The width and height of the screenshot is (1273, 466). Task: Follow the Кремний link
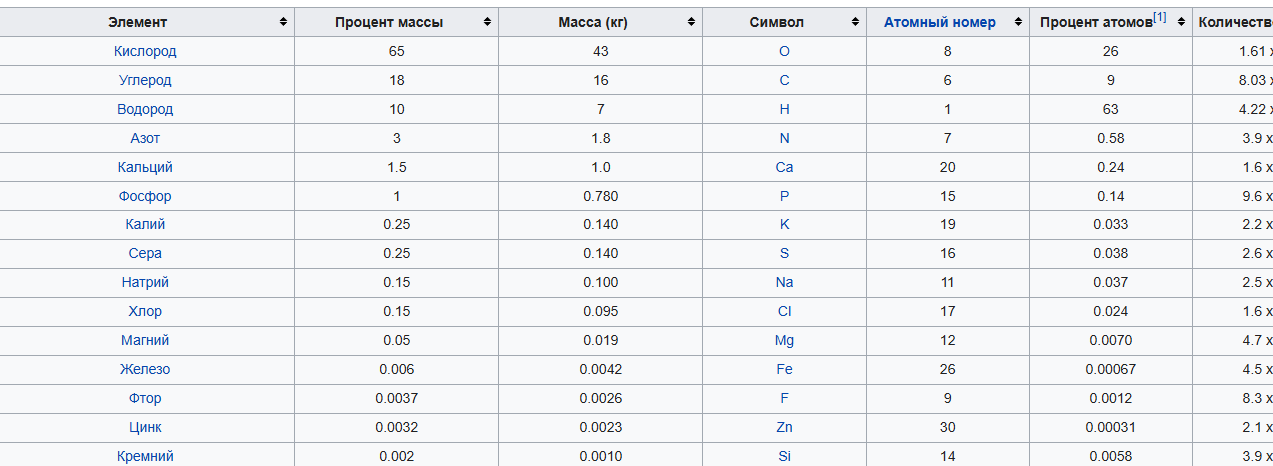click(x=145, y=456)
